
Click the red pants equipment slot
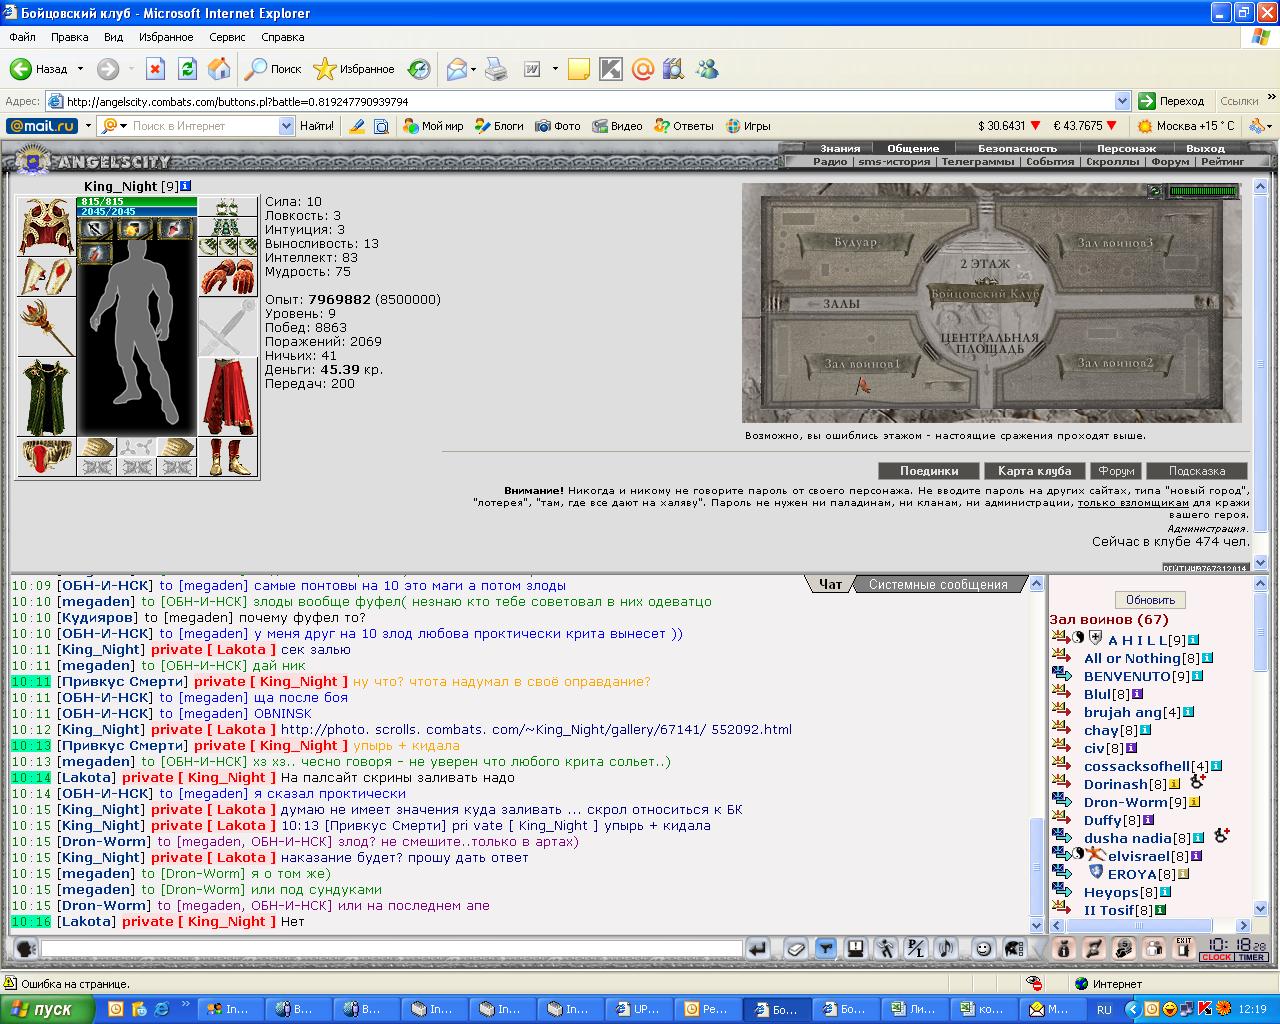[x=228, y=397]
